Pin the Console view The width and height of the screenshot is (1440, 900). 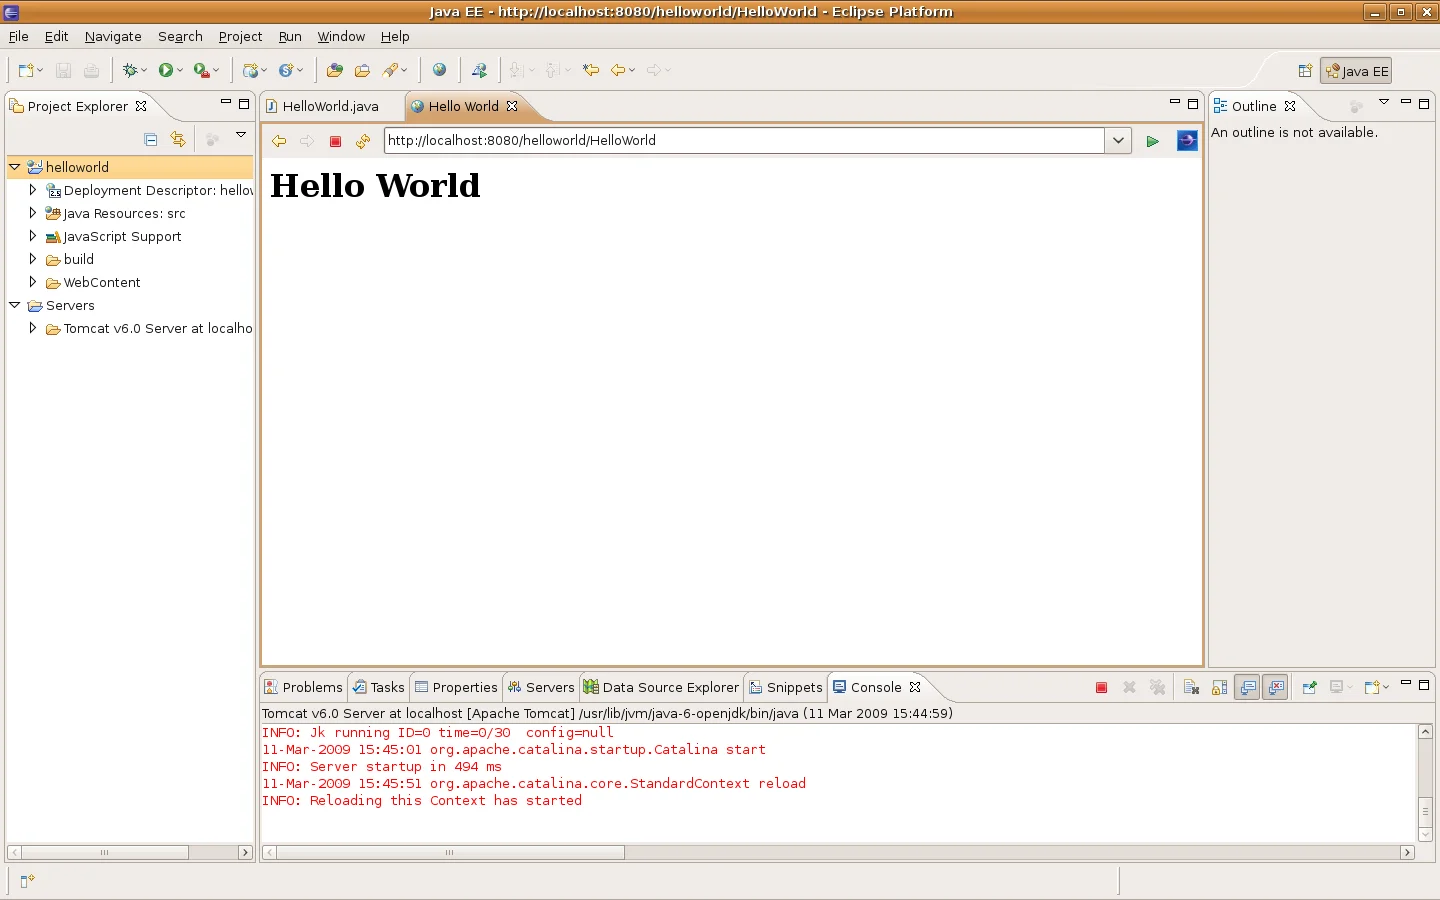[x=1309, y=687]
